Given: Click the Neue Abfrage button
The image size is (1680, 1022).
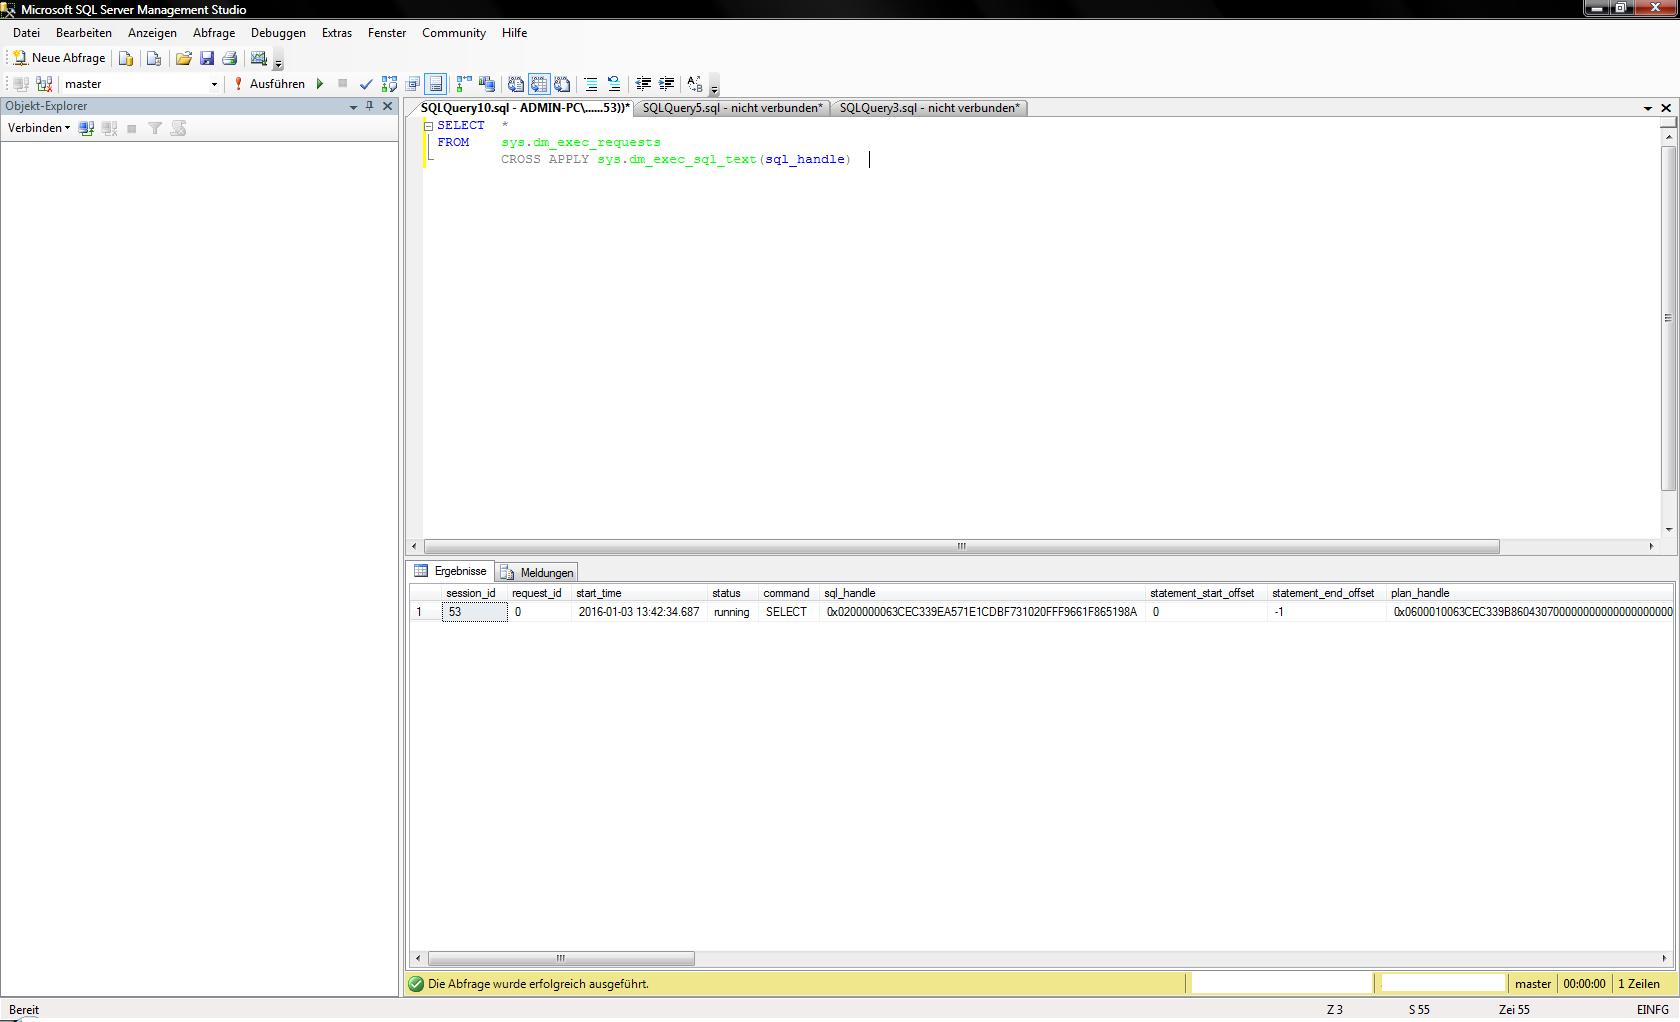Looking at the screenshot, I should click(59, 58).
